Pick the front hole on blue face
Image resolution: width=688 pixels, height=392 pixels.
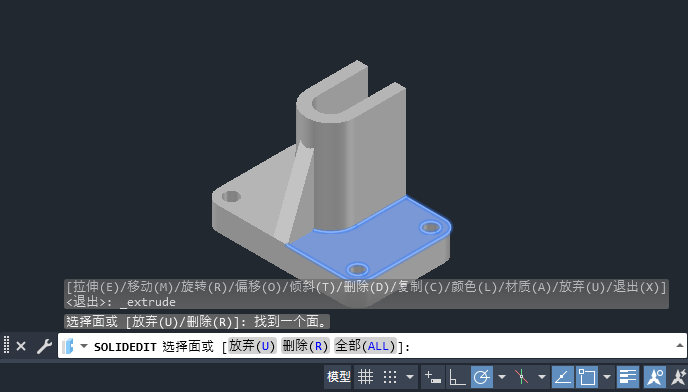click(x=358, y=269)
